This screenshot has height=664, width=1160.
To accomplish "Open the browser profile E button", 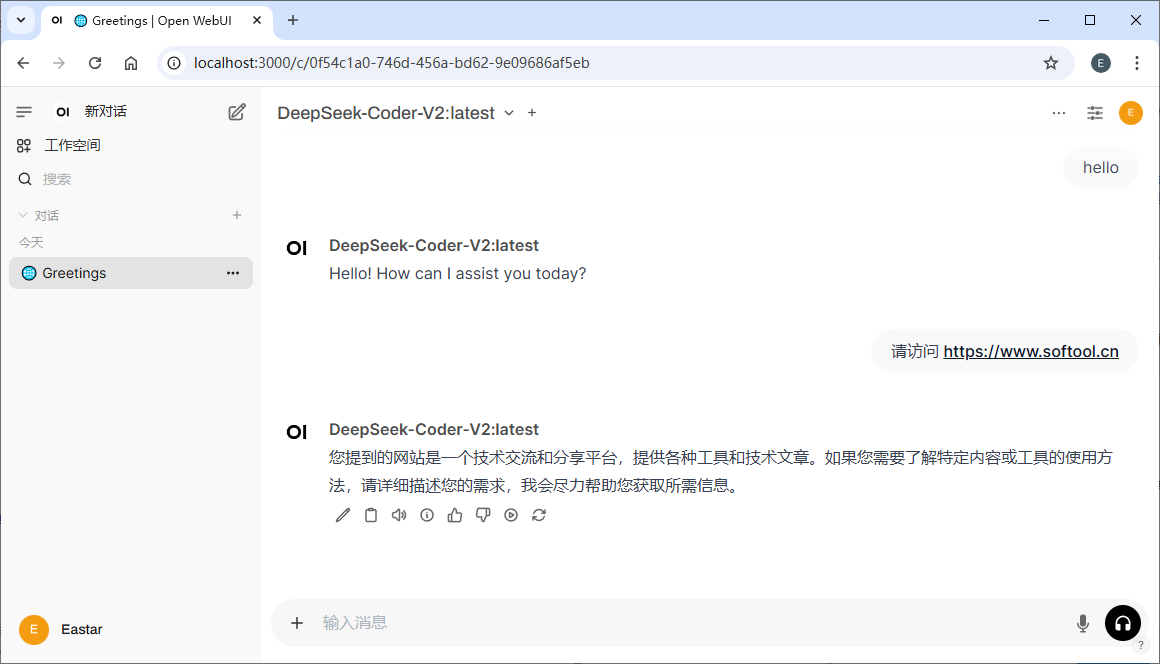I will point(1100,63).
